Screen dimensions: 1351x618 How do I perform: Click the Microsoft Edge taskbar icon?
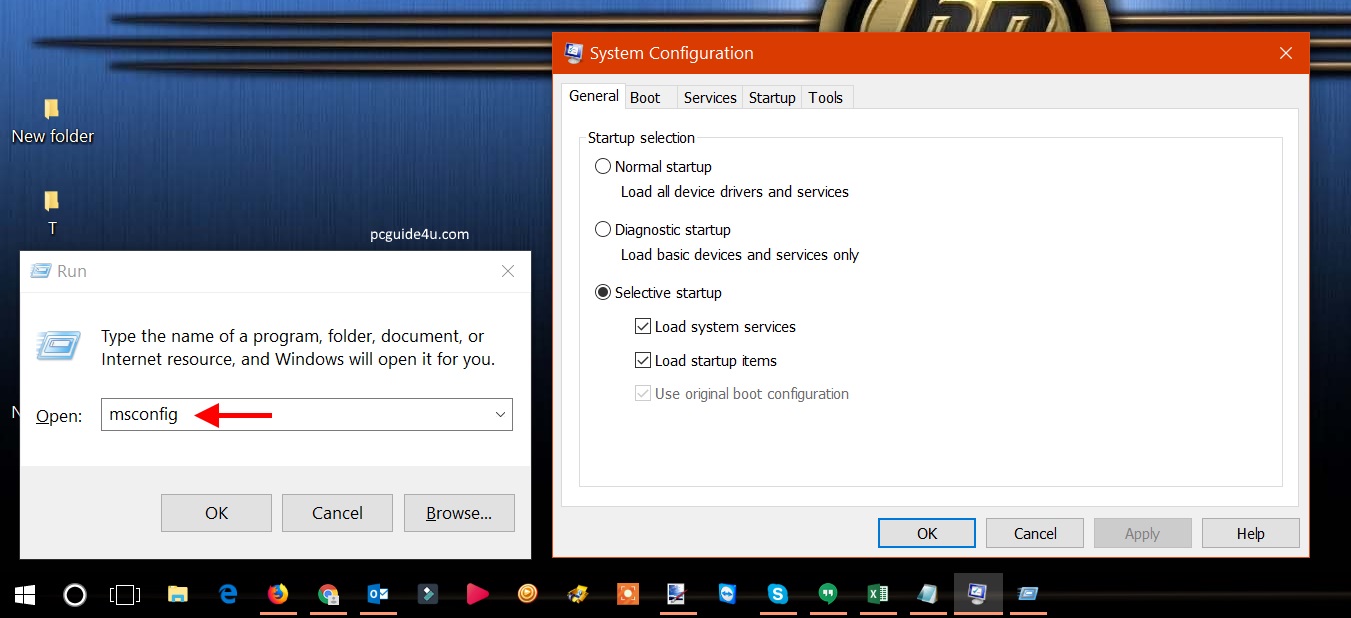pos(228,594)
